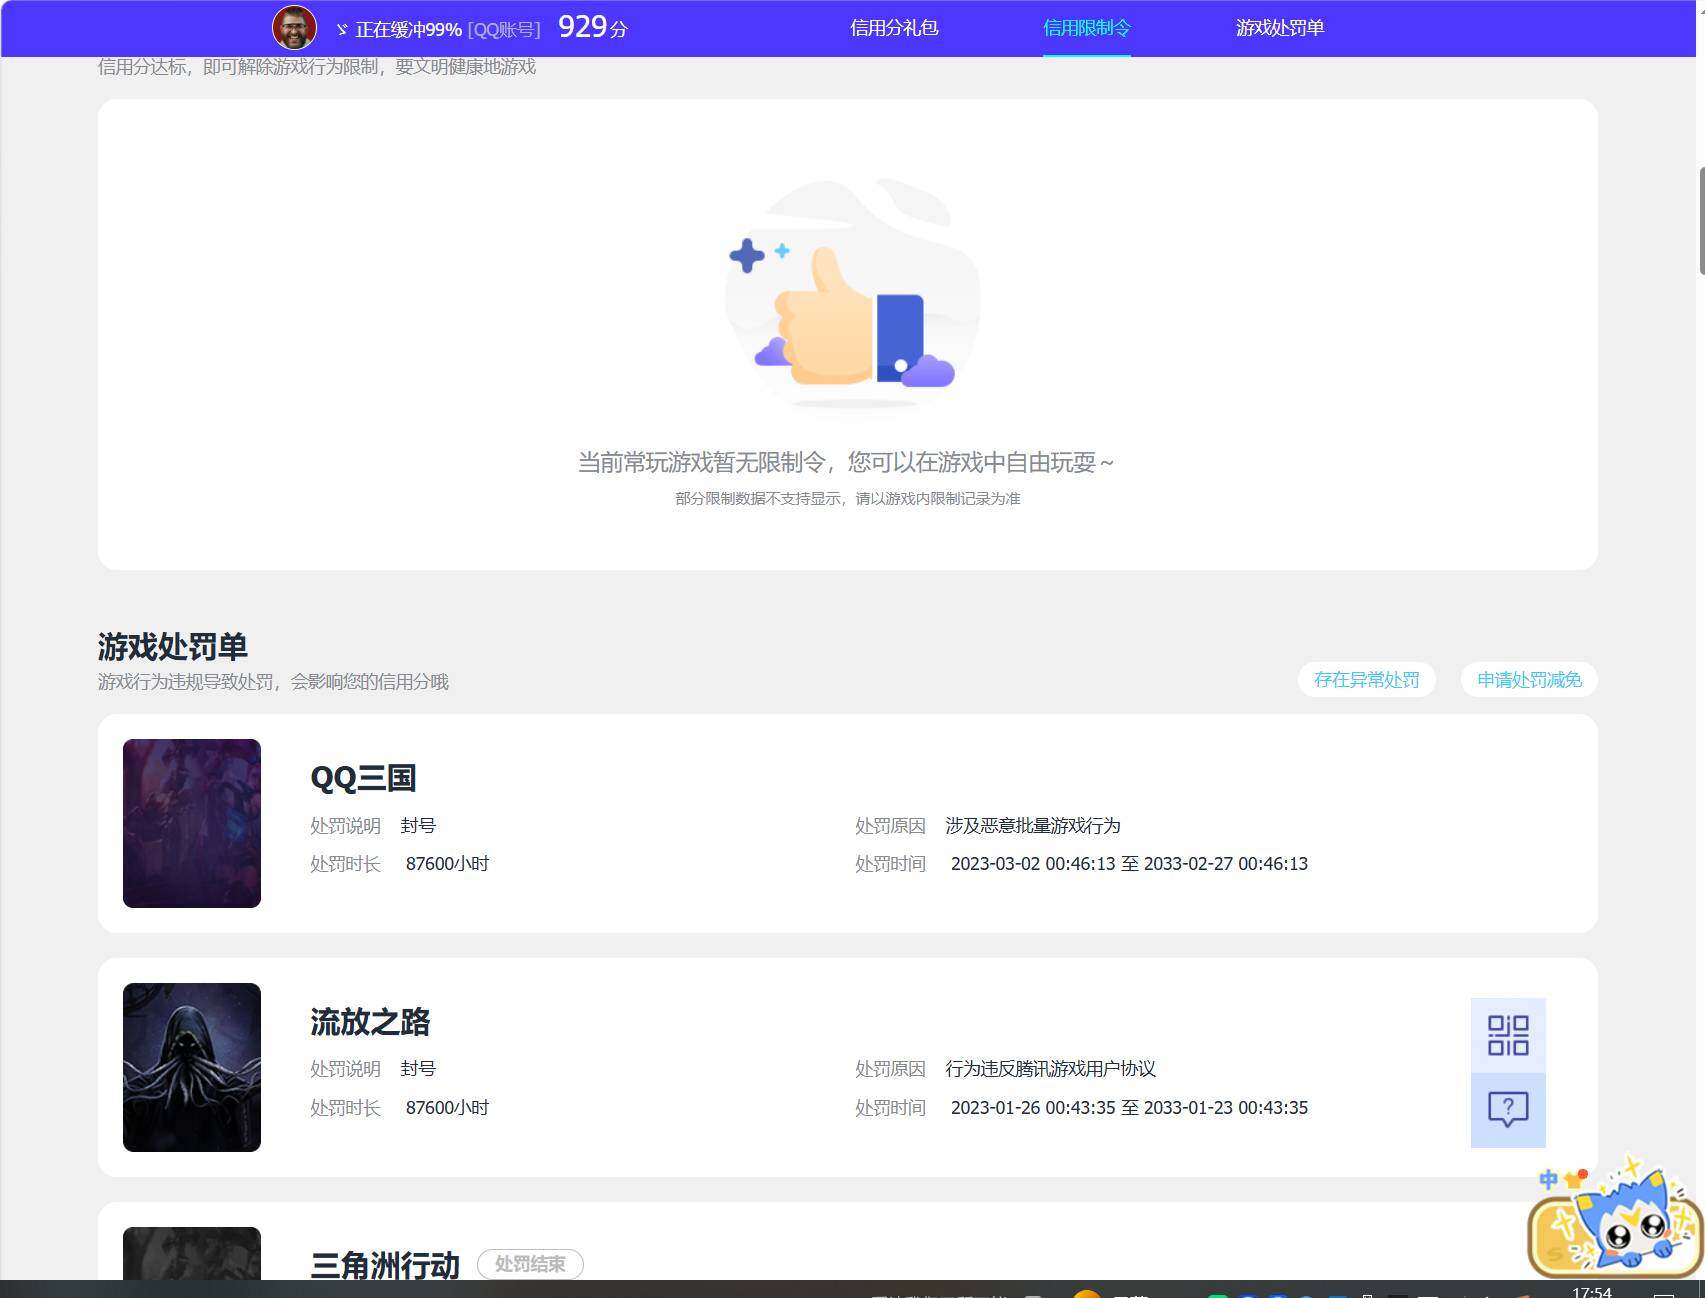Click the user avatar in the header
Image resolution: width=1705 pixels, height=1298 pixels.
pos(294,27)
